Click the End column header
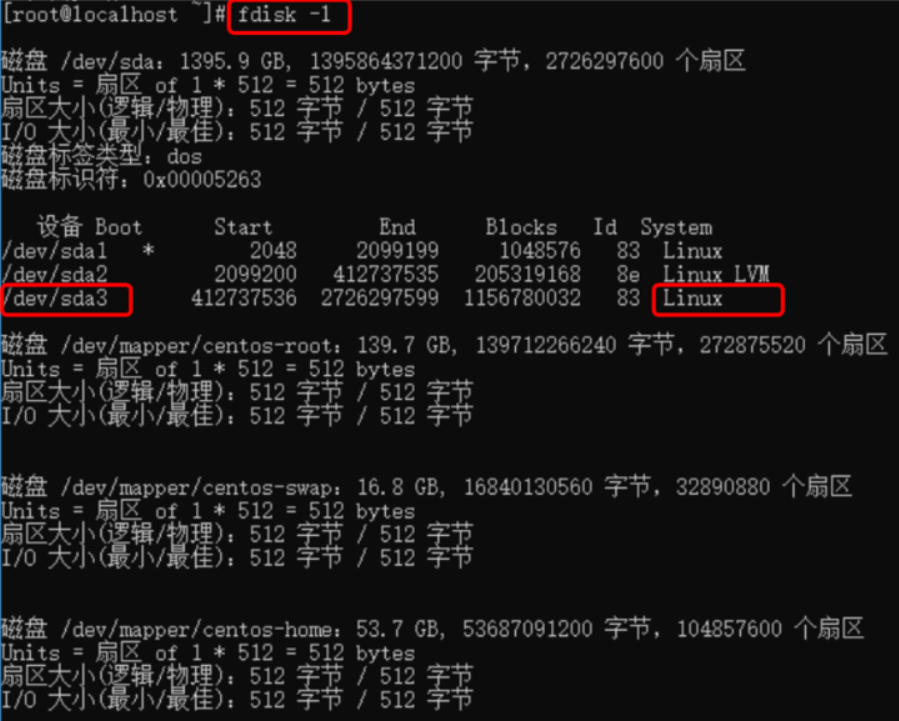Screen dimensions: 899x721 [397, 228]
